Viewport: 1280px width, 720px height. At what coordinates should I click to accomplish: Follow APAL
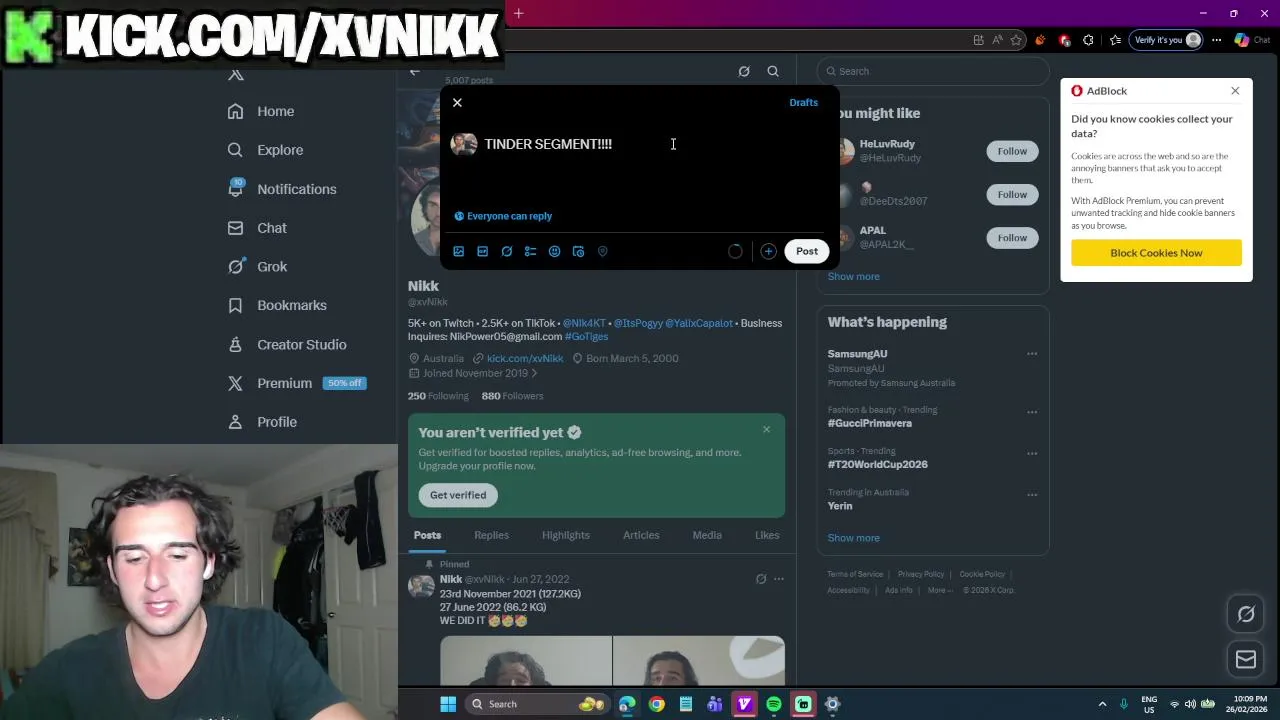point(1012,237)
